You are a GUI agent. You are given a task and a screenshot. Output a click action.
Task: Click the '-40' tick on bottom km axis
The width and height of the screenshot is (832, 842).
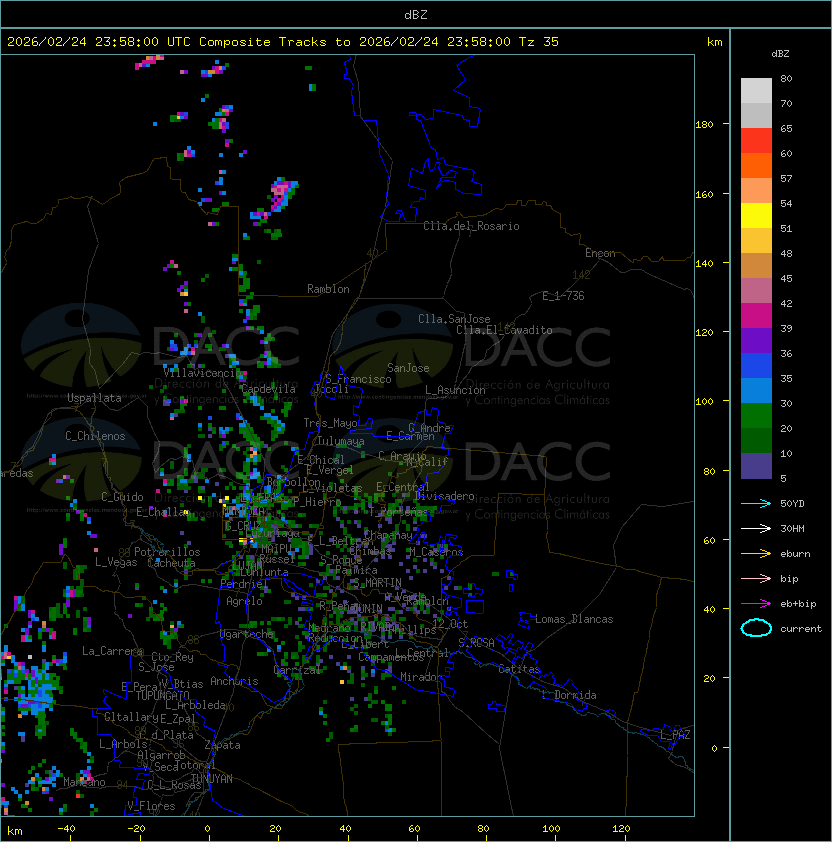66,829
